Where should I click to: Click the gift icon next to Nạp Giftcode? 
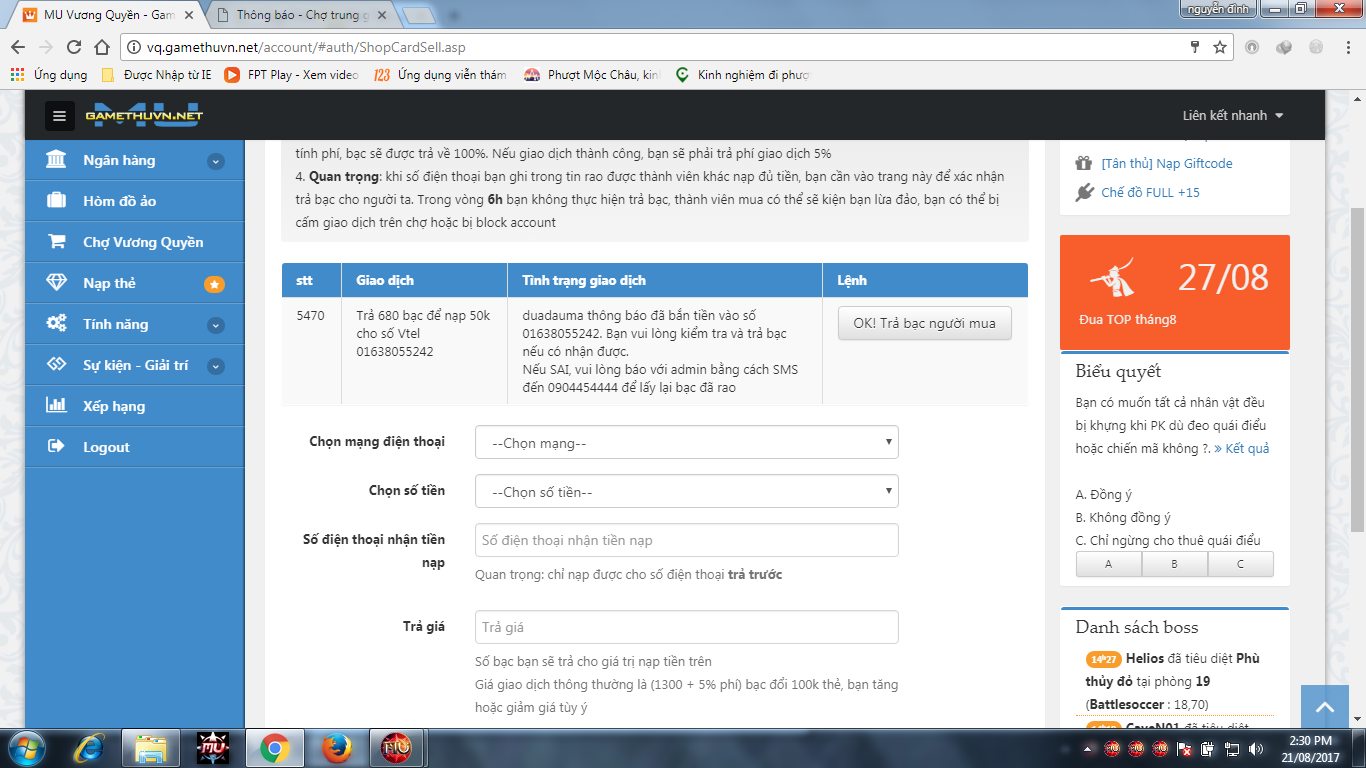coord(1084,163)
